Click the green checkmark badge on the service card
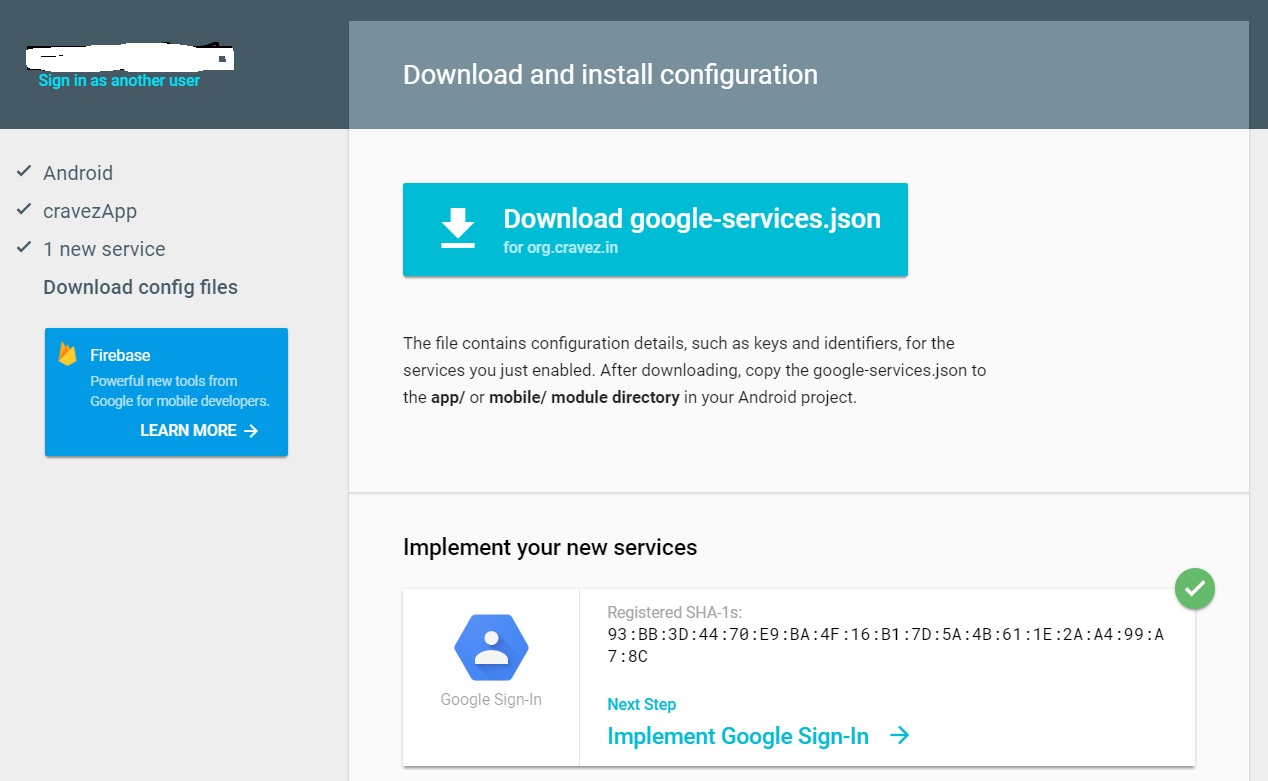This screenshot has height=781, width=1268. (x=1194, y=589)
